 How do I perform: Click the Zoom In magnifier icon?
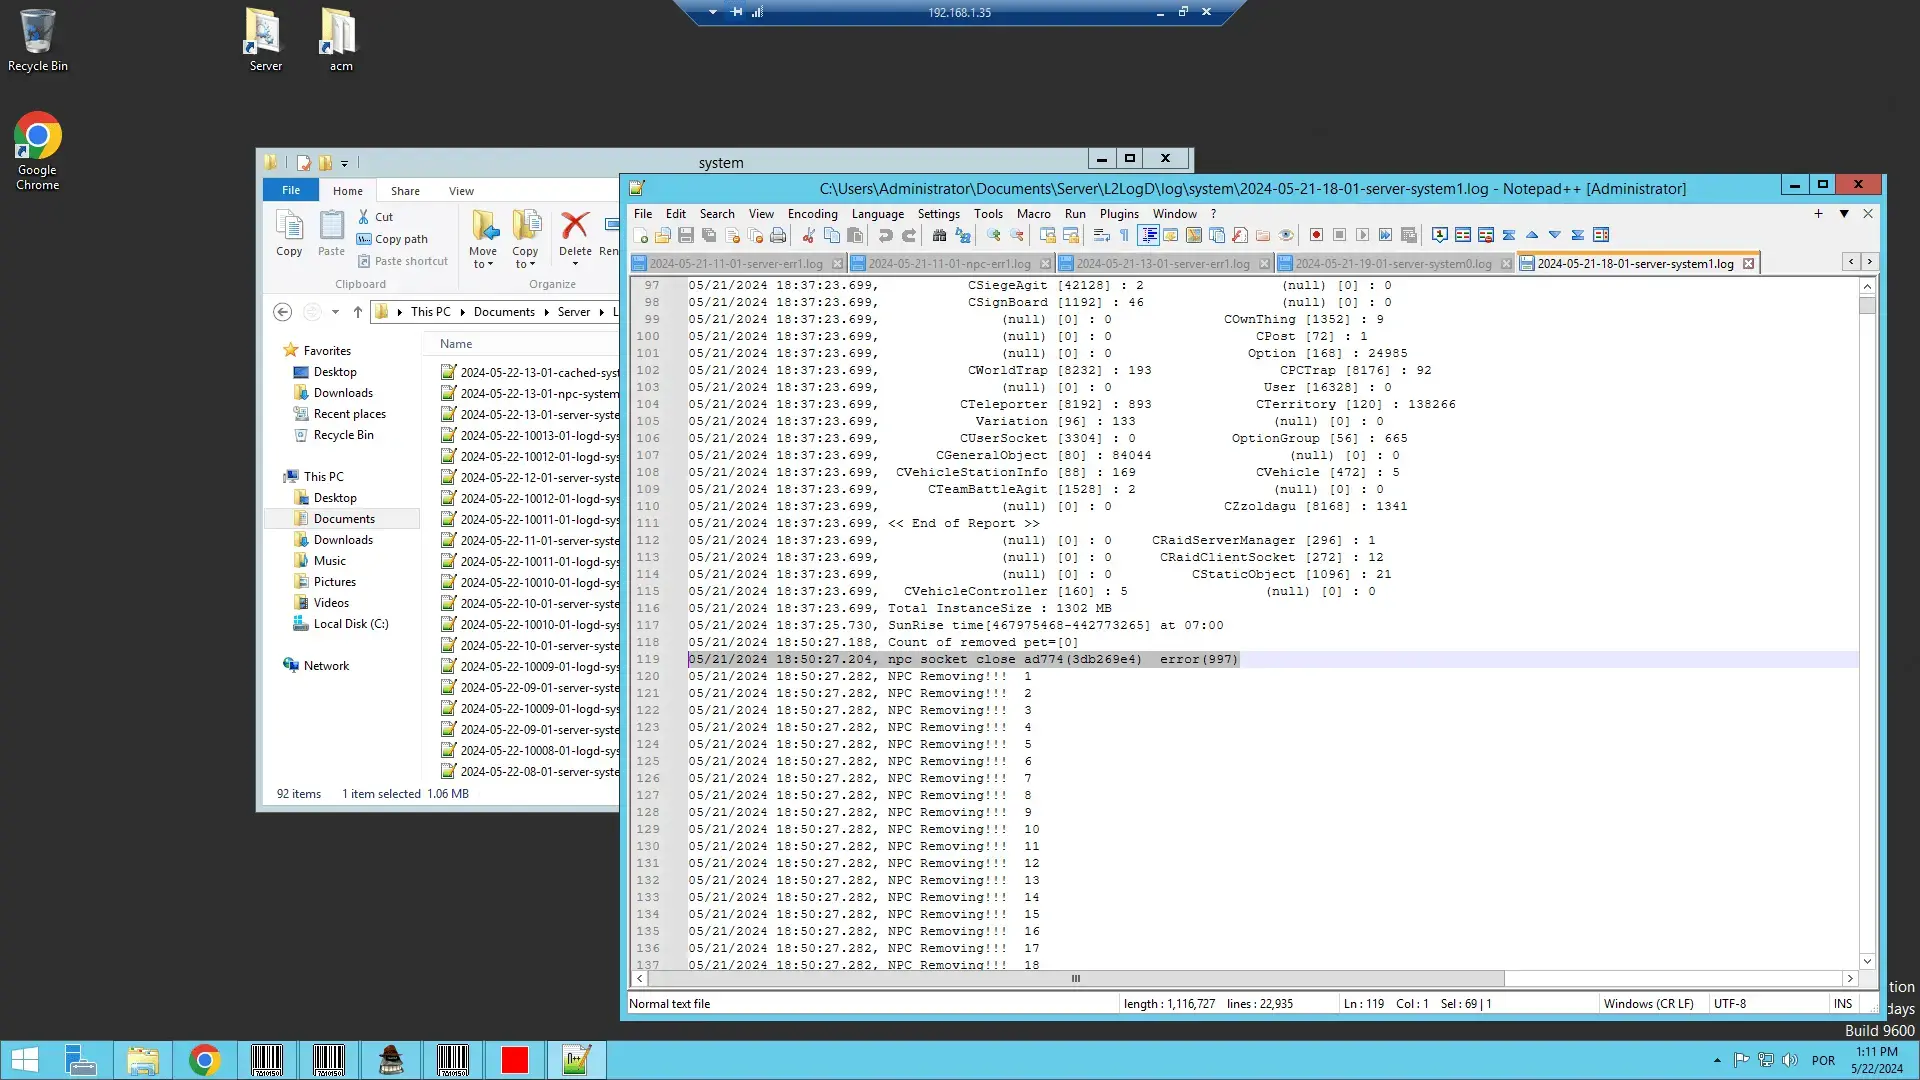coord(993,235)
